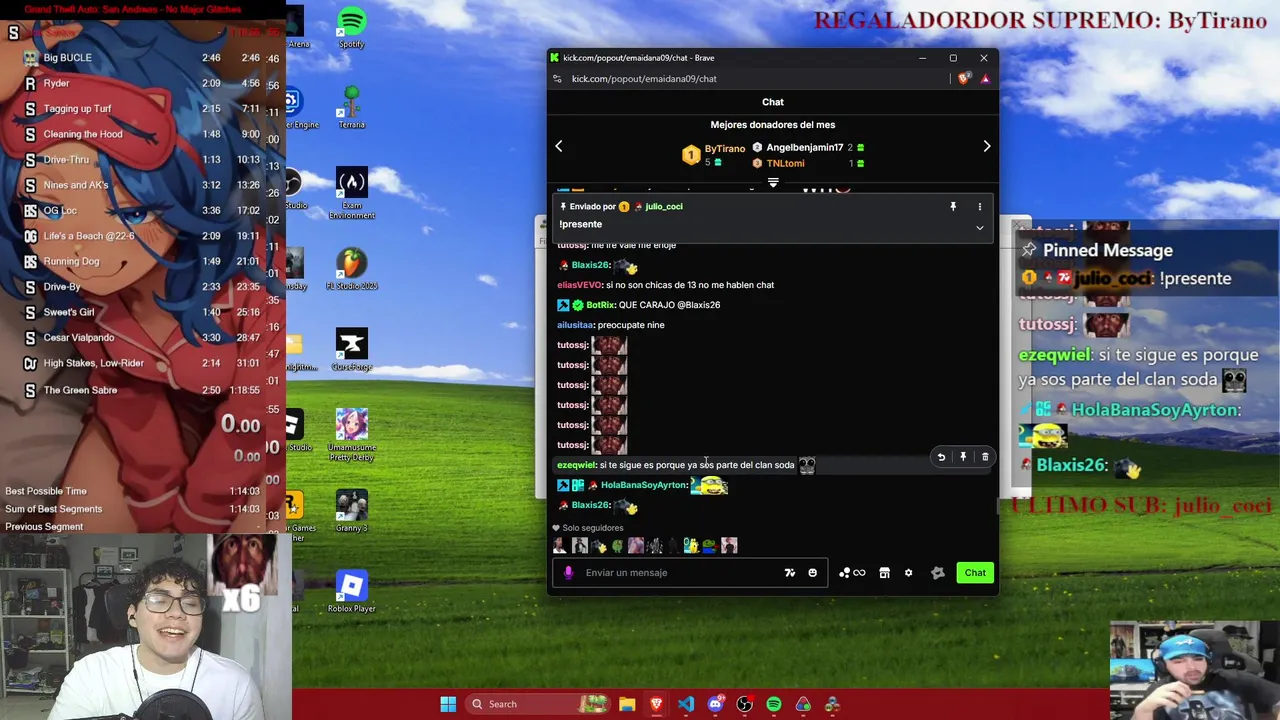Open site settings icon in address bar
This screenshot has width=1280, height=720.
point(558,79)
